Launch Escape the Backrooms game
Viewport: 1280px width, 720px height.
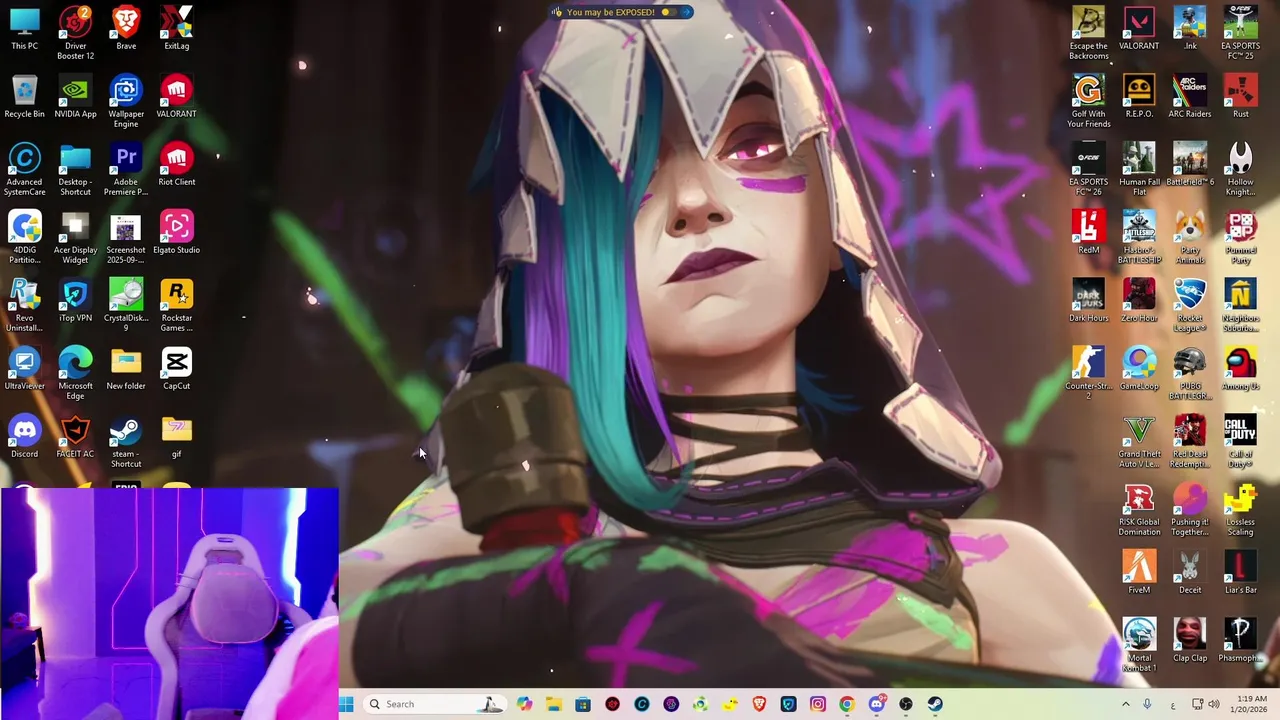click(x=1088, y=33)
